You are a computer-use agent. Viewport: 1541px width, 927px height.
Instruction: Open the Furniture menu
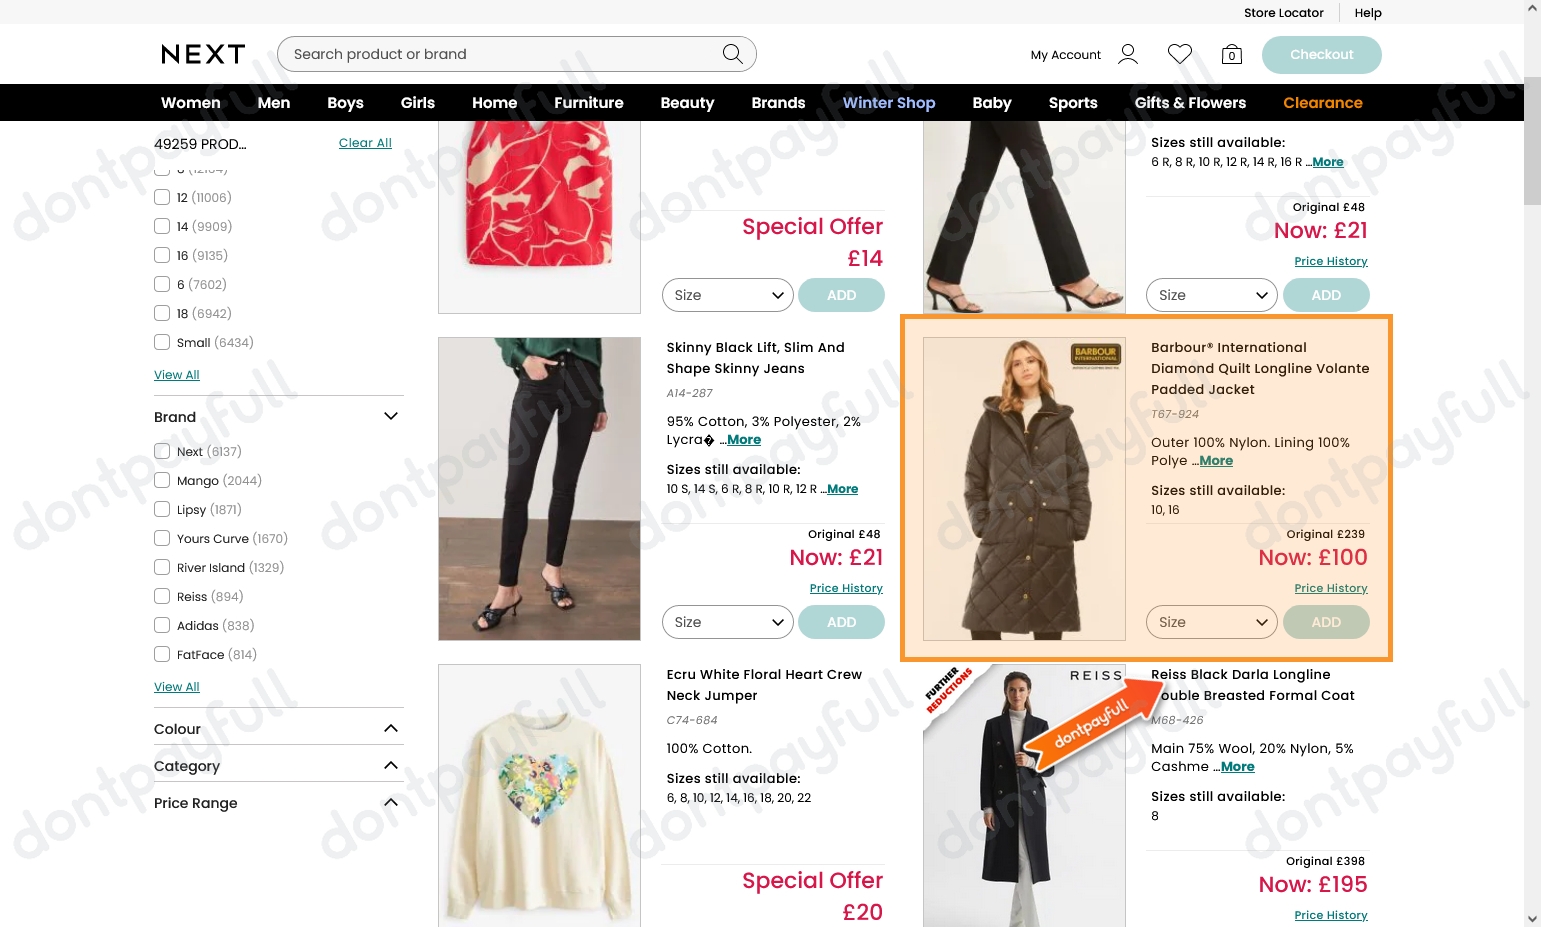(x=588, y=103)
